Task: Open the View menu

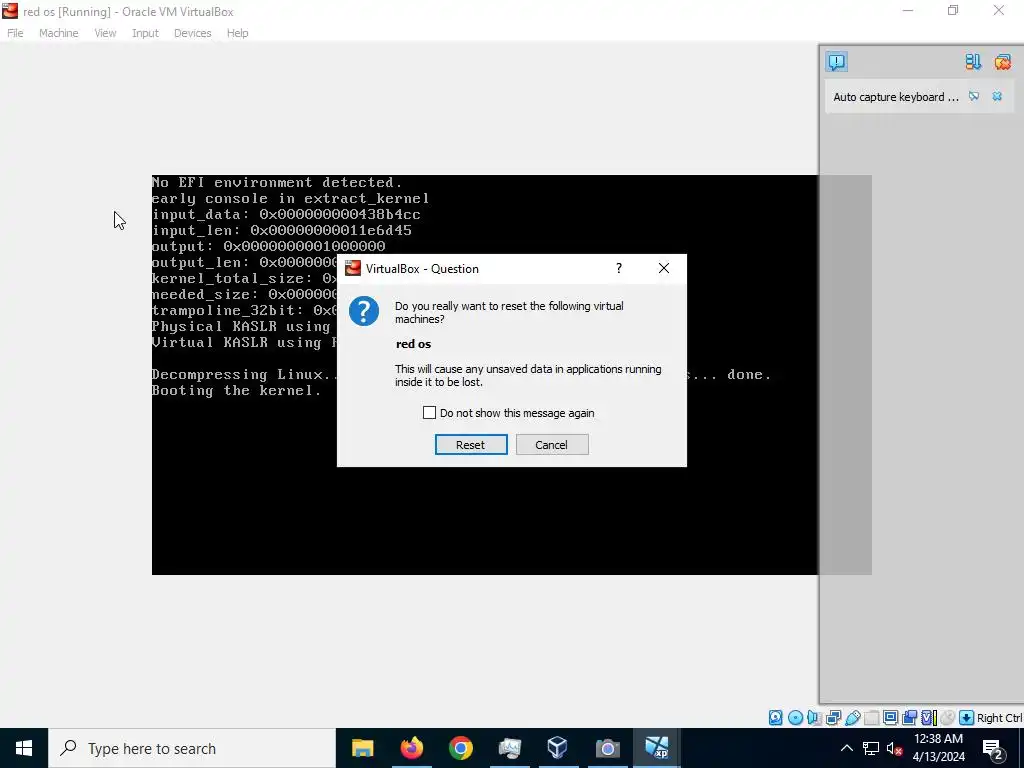Action: click(x=105, y=33)
